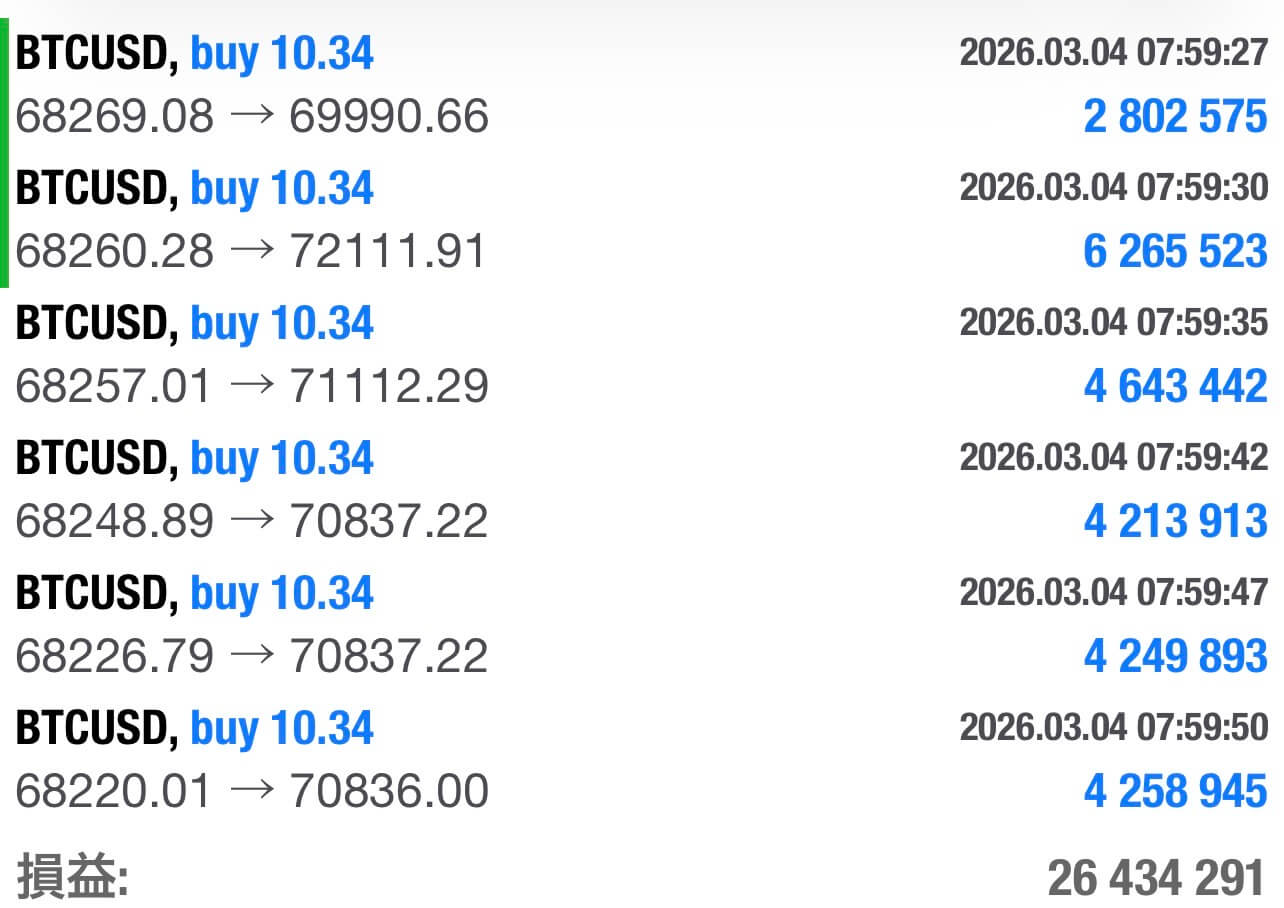Select price line 68248.89 → 70837.22
Screen dimensions: 1284x908
(252, 521)
